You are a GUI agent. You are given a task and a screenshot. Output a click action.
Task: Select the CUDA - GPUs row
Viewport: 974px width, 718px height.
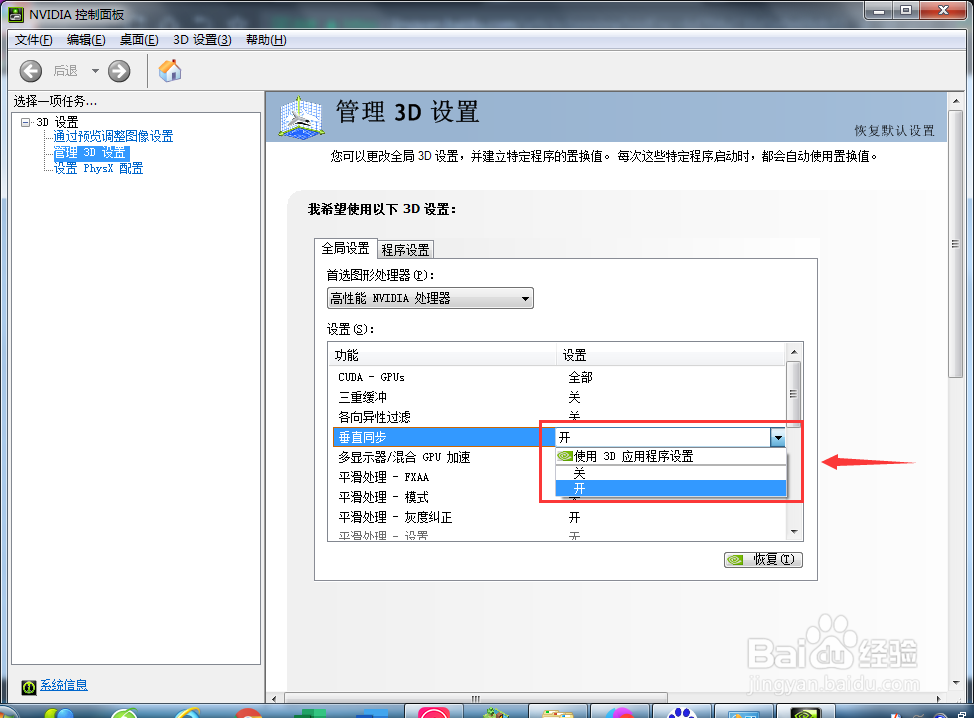[x=558, y=377]
